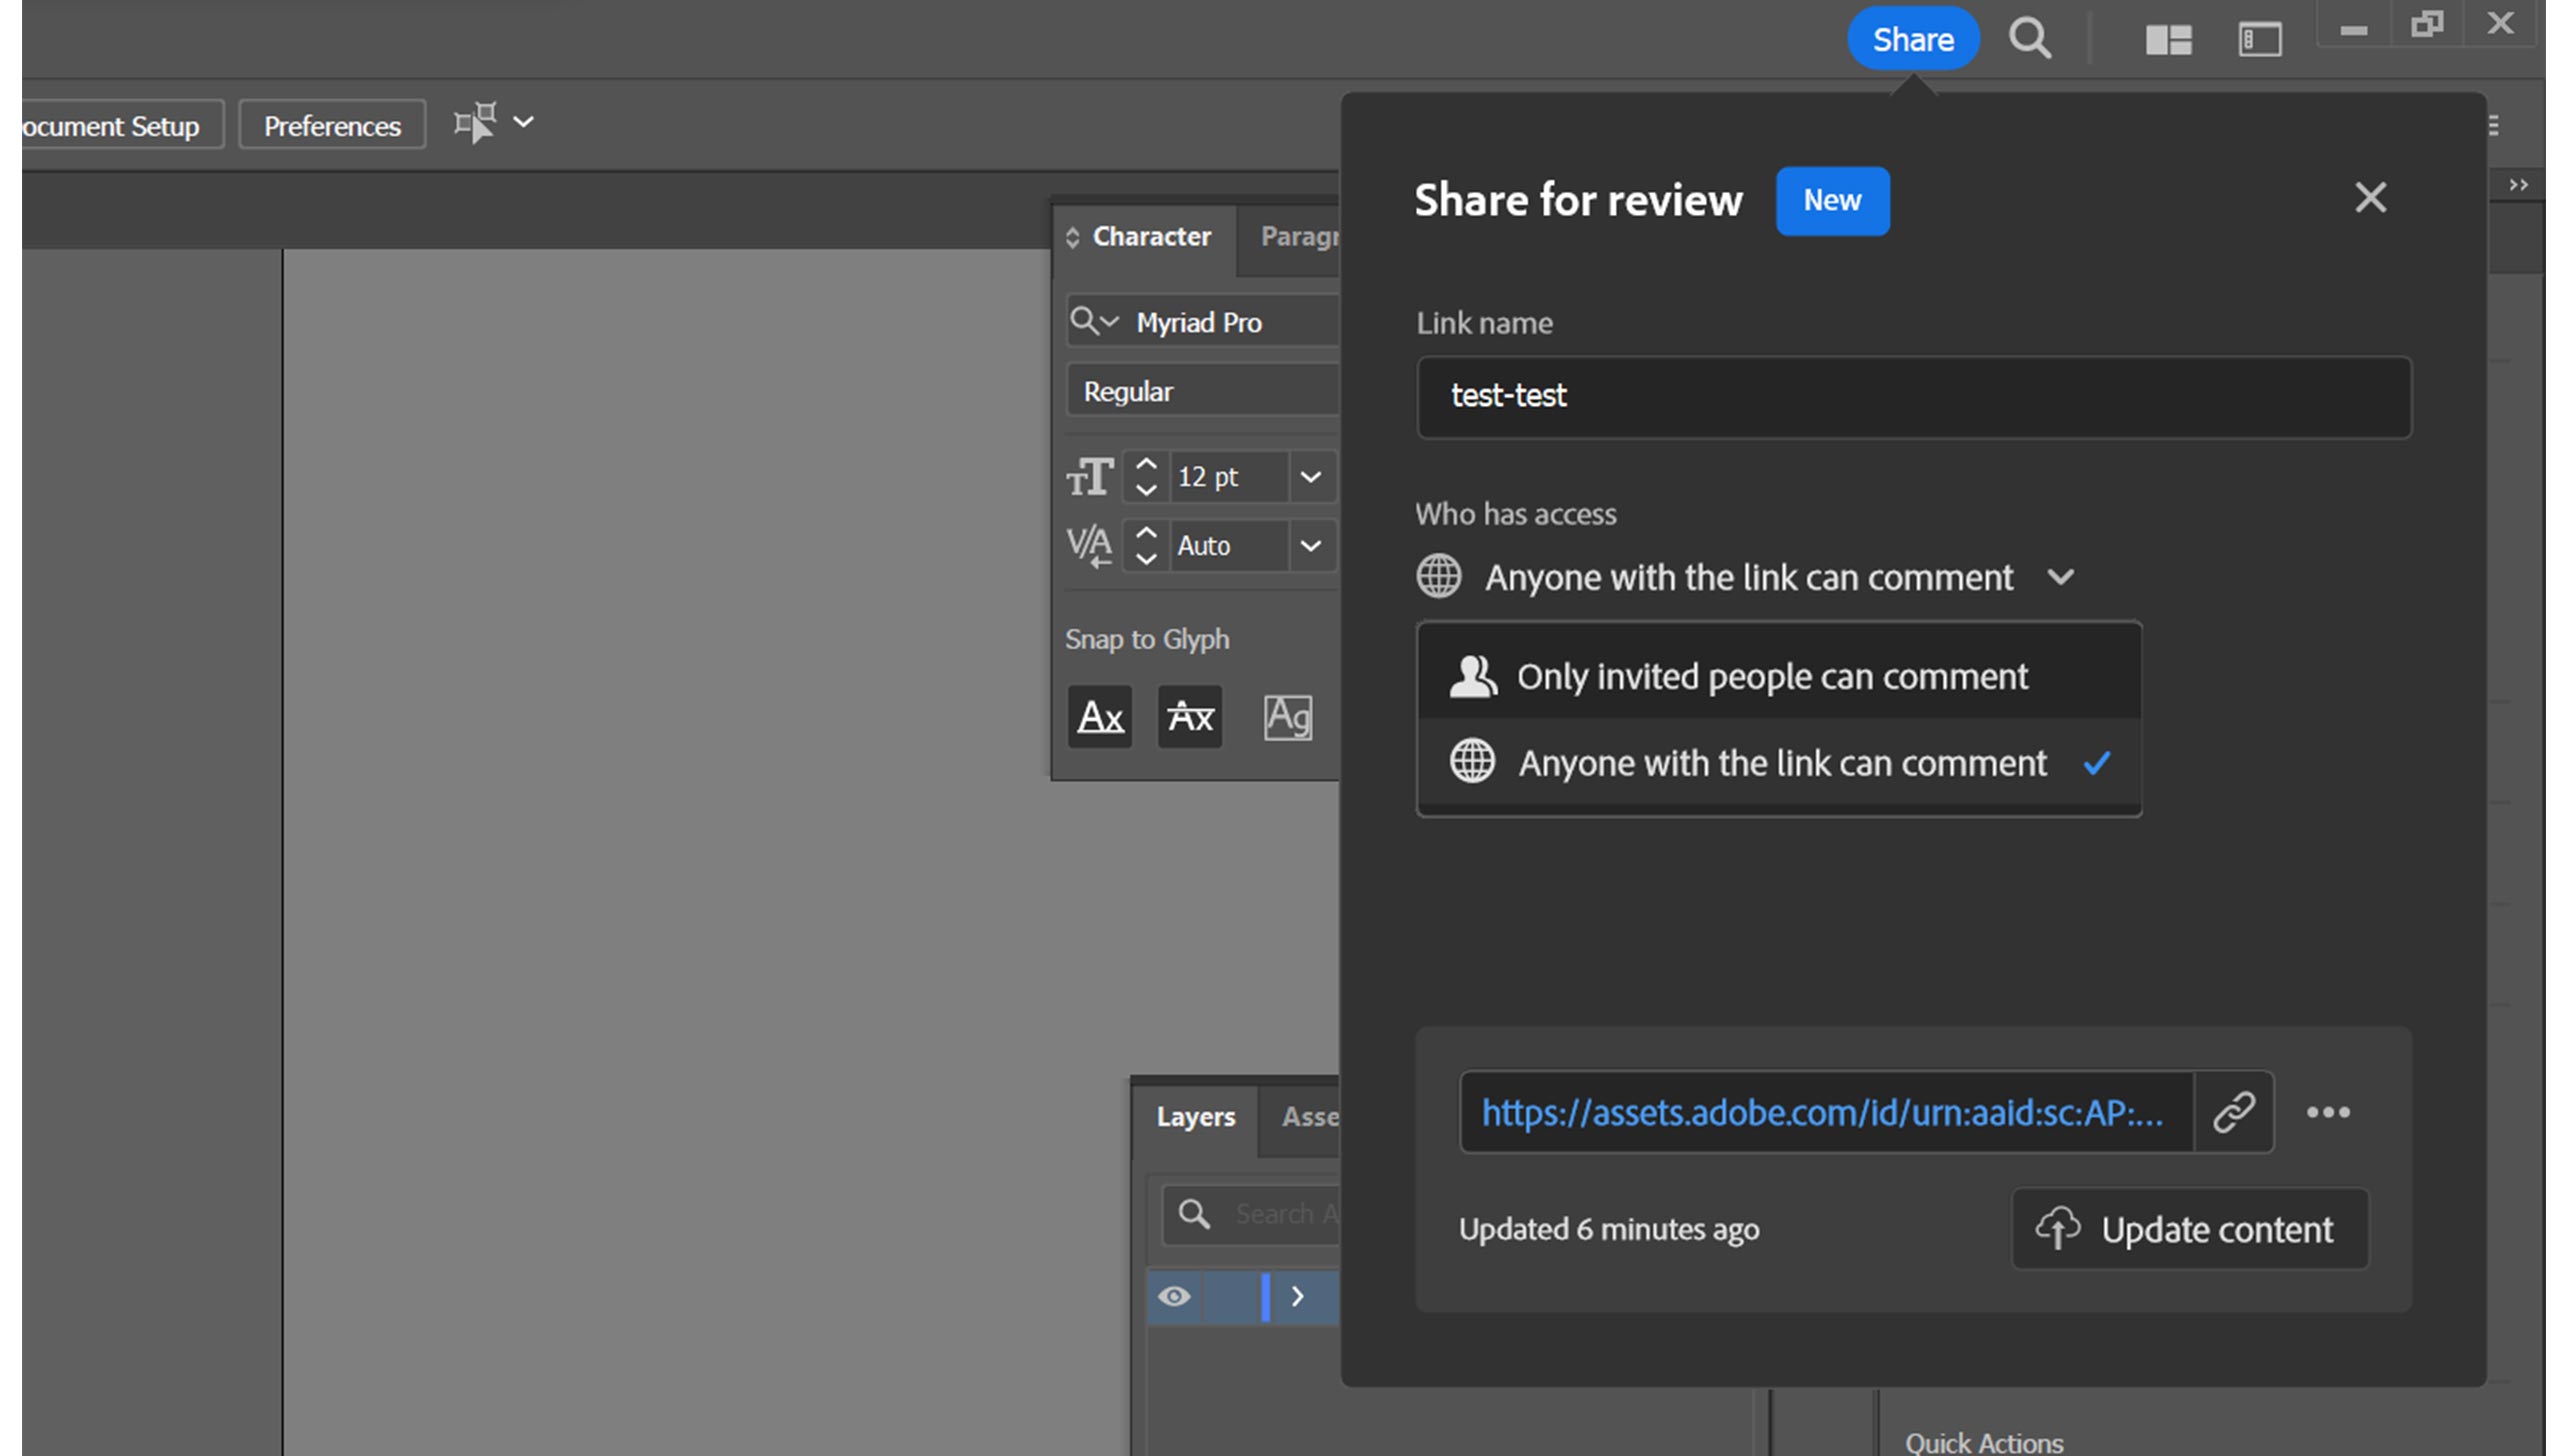2560x1456 pixels.
Task: Select Only invited people can comment
Action: coord(1771,673)
